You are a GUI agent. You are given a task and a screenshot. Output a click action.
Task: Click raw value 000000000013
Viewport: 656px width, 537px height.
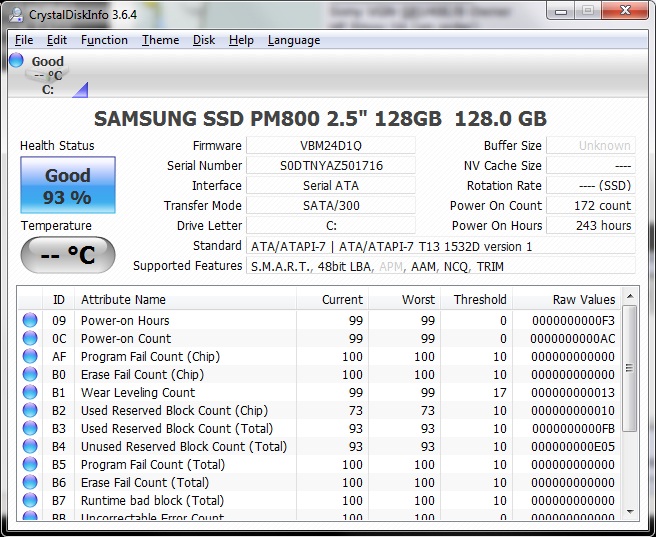573,393
